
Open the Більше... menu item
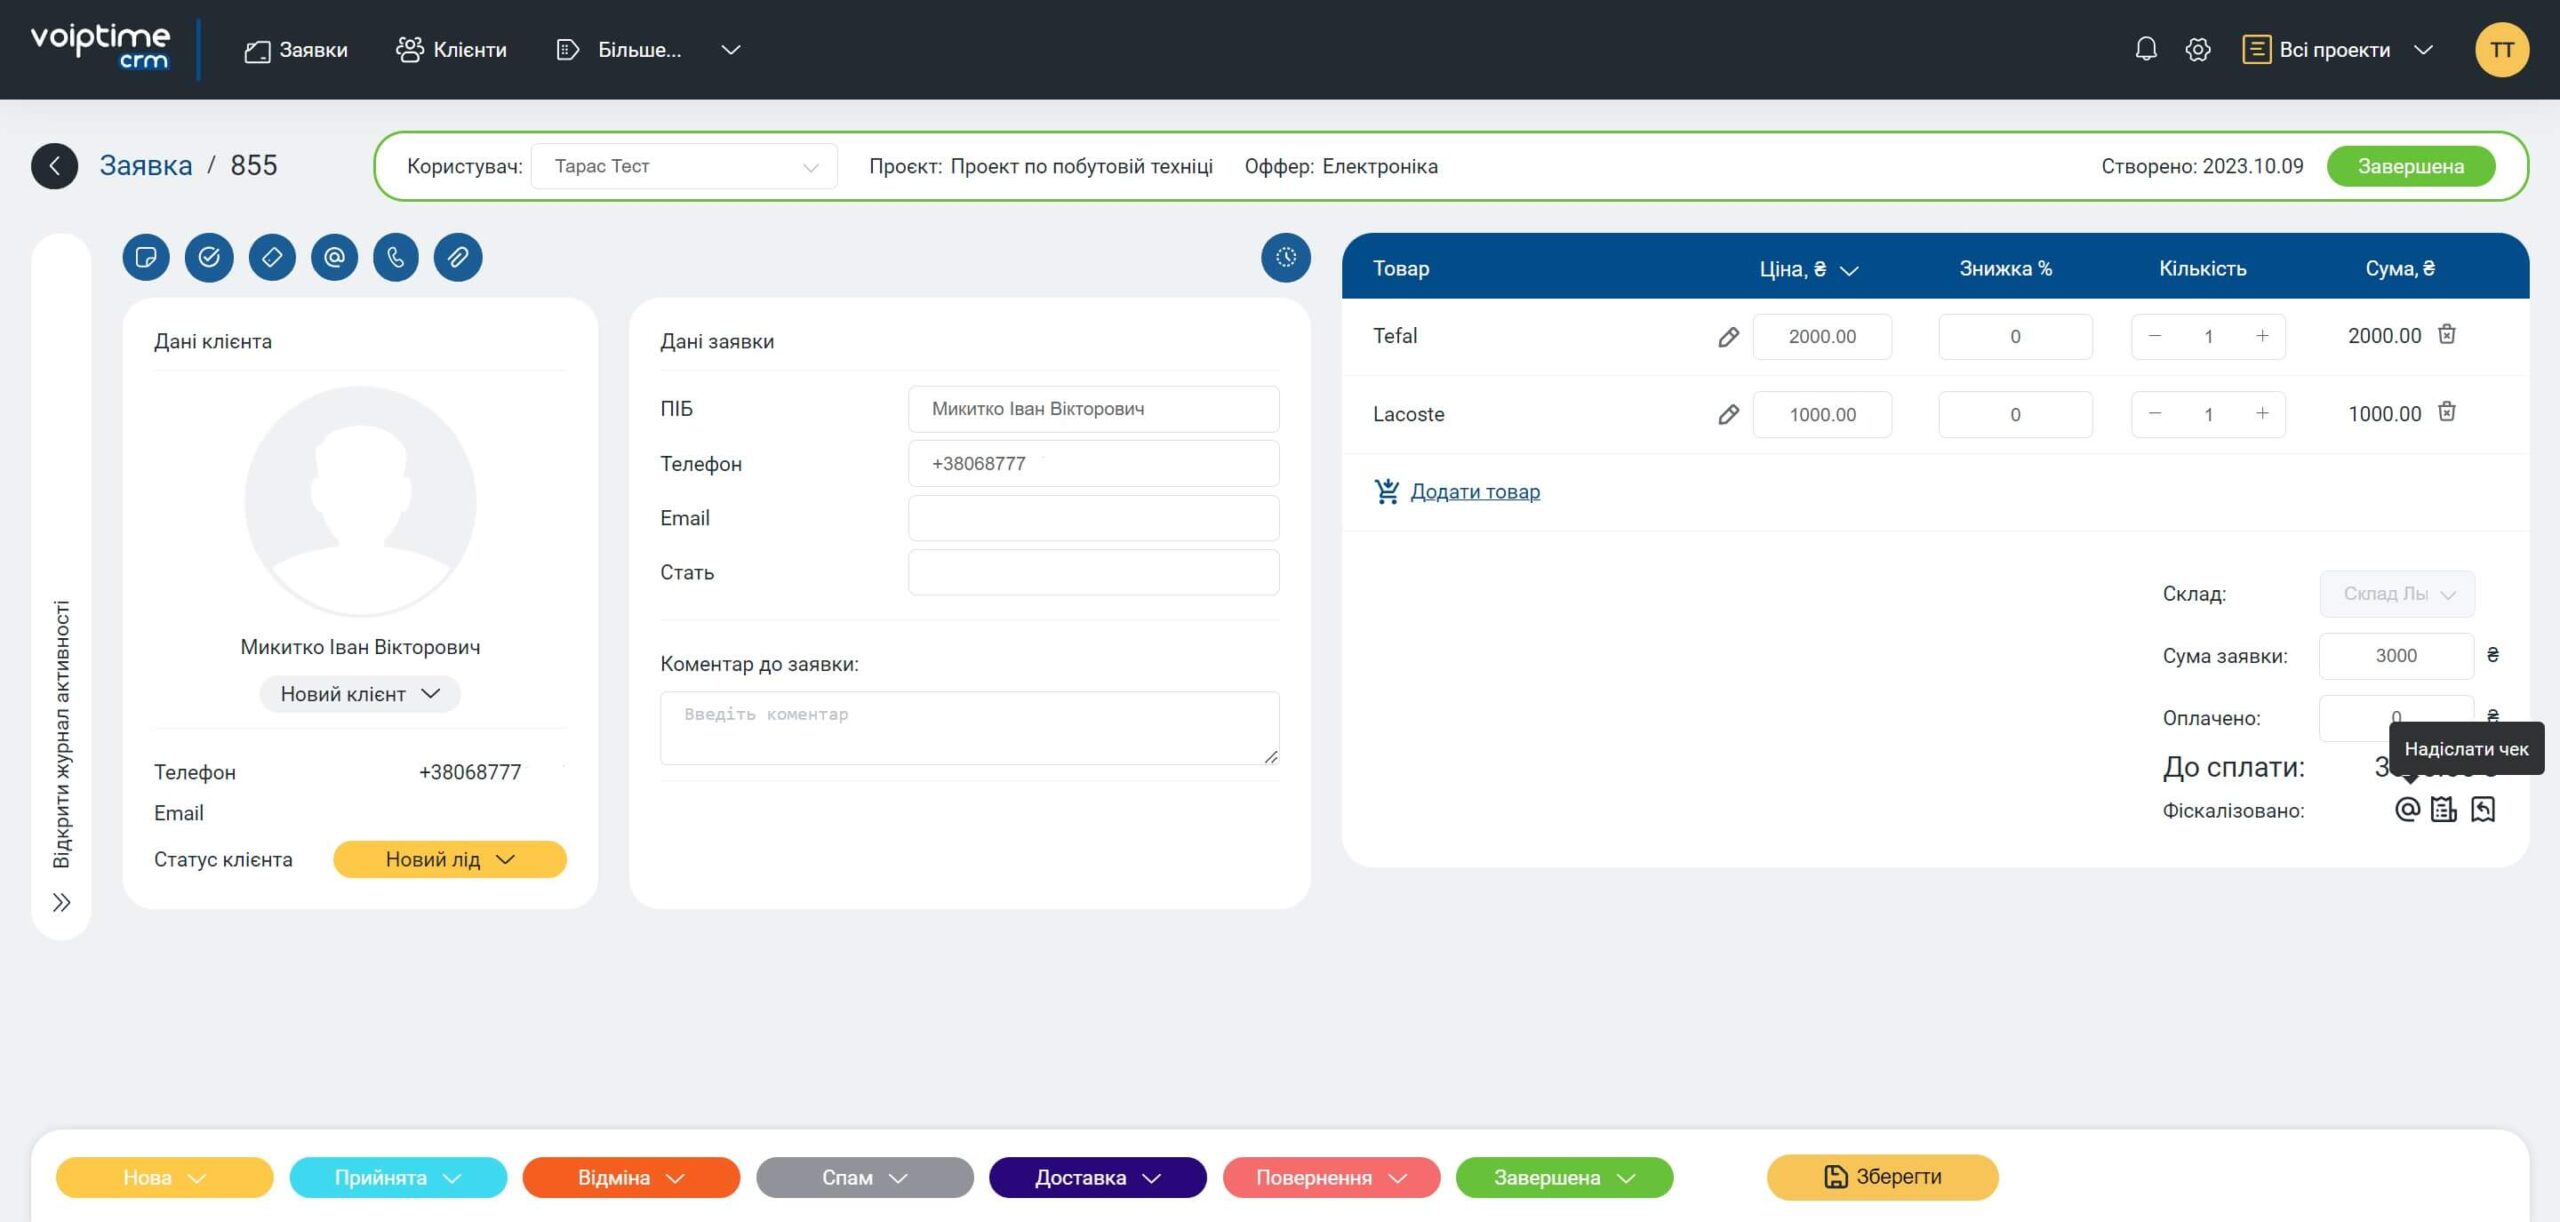[619, 50]
